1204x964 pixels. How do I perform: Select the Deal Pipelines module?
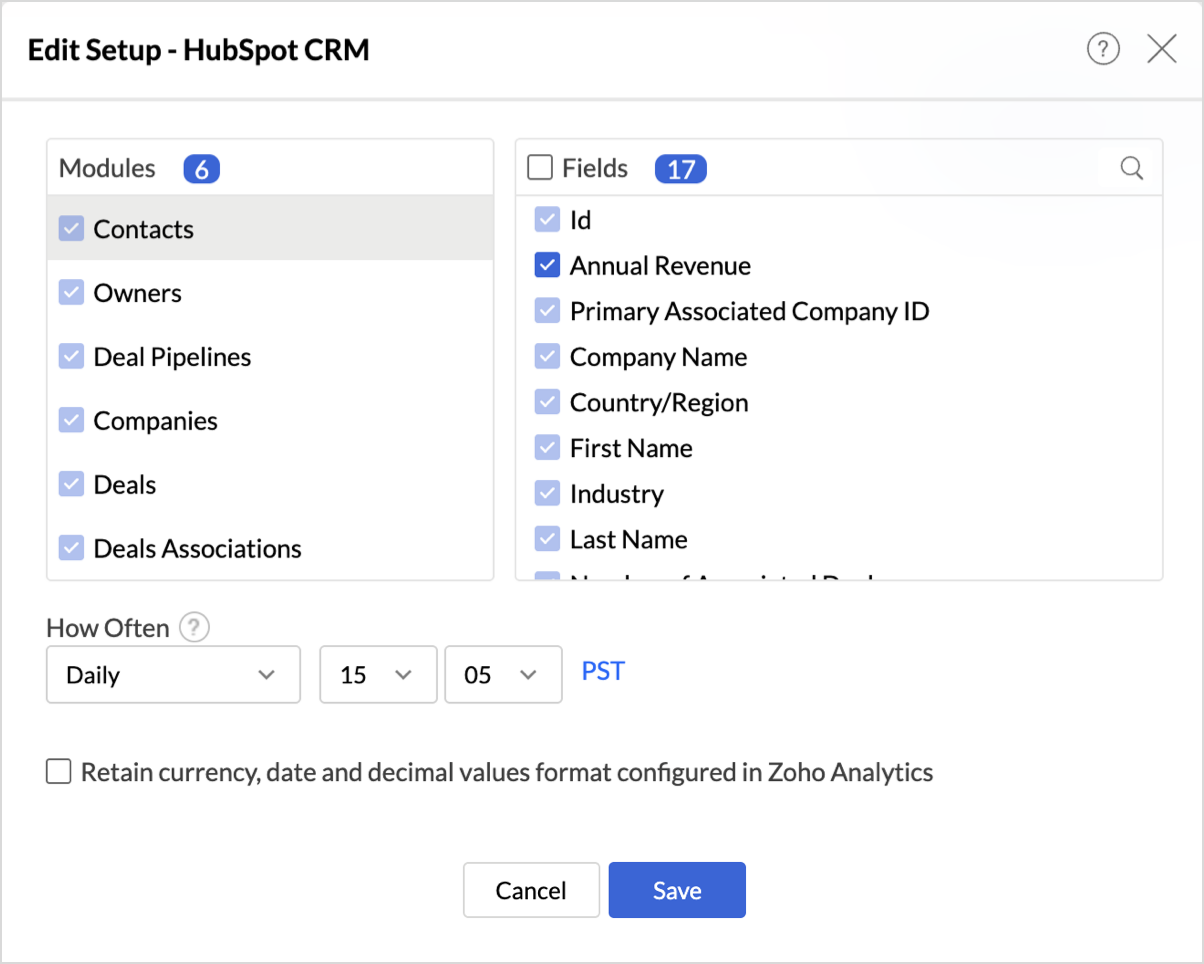click(x=172, y=357)
